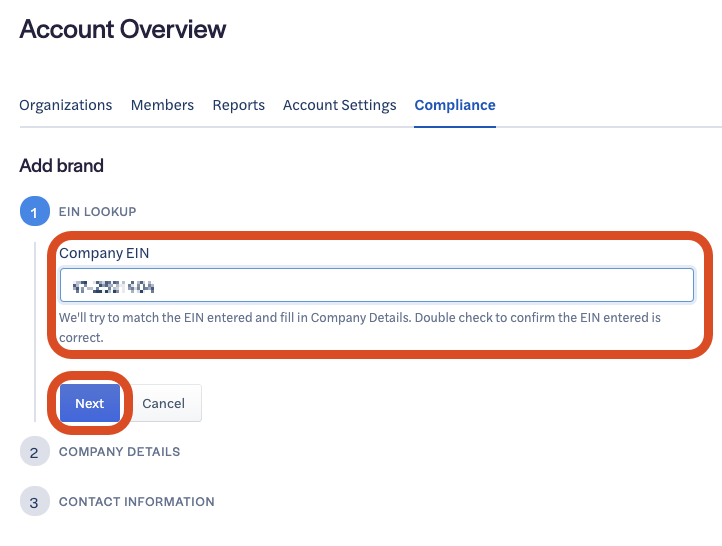Cancel adding the brand
Viewport: 722px width, 546px height.
pos(164,403)
